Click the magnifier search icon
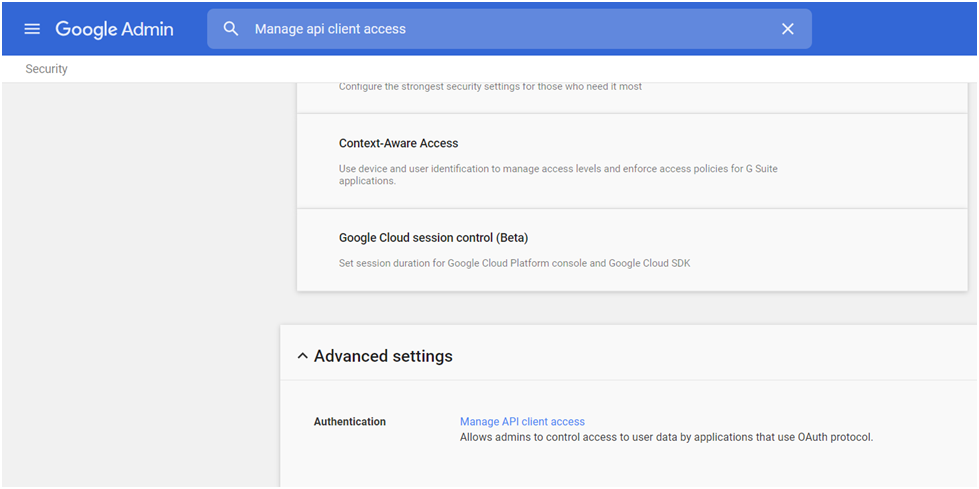The height and width of the screenshot is (489, 979). (231, 29)
